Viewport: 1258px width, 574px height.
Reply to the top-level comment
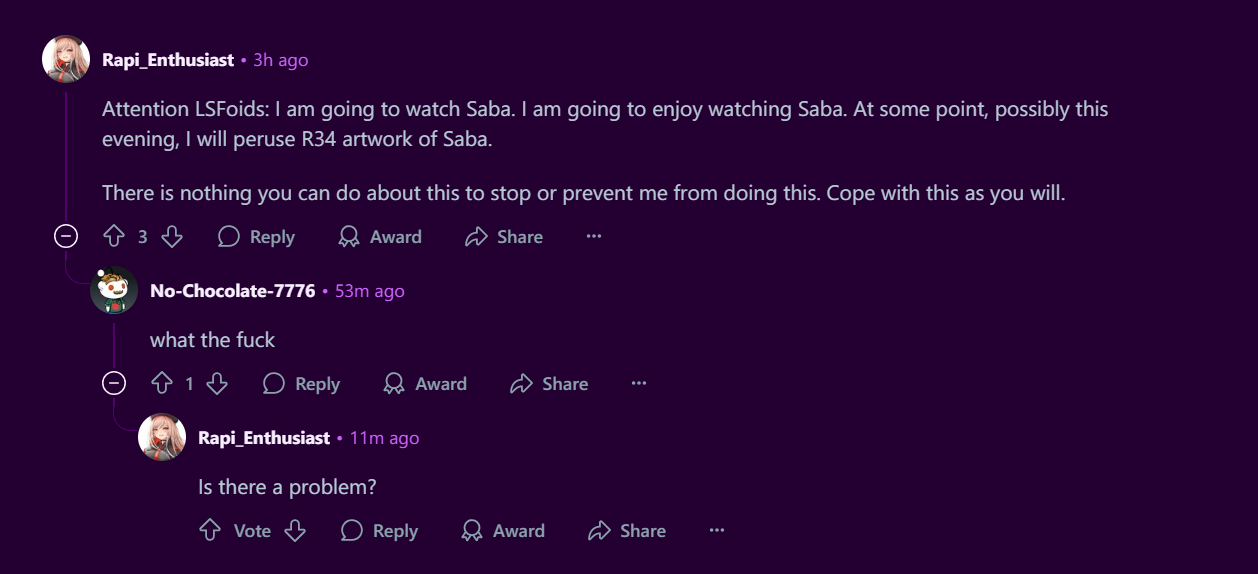257,237
